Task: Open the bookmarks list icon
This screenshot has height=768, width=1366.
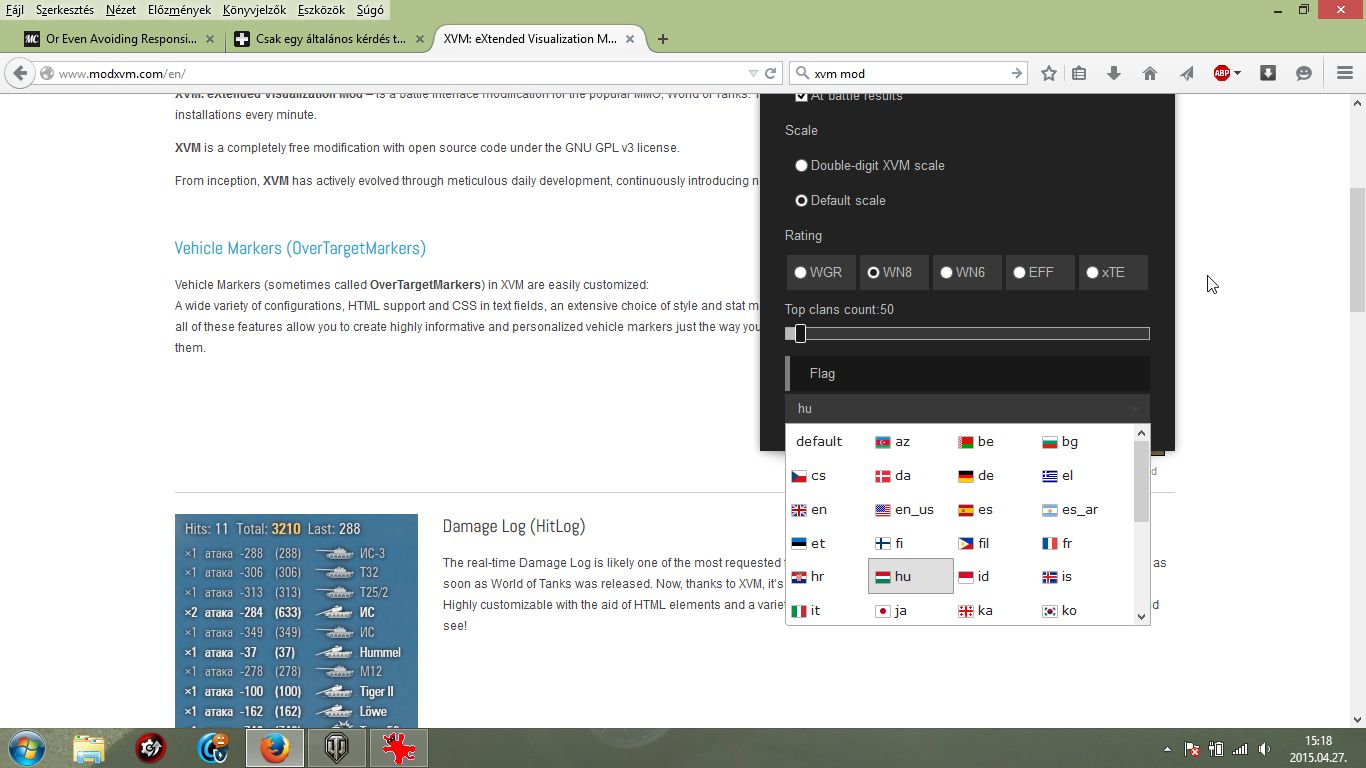Action: click(x=1079, y=73)
